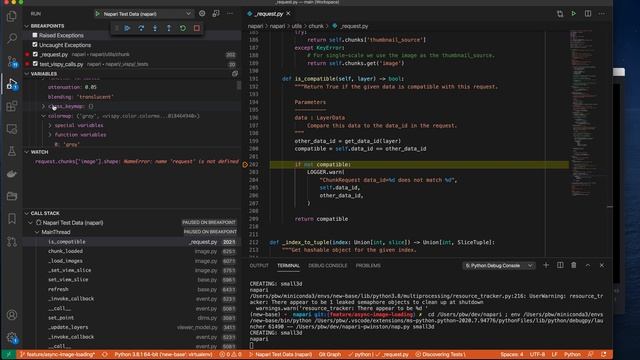640x360 pixels.
Task: Maximize the panel with the up chevron
Action: (x=588, y=265)
